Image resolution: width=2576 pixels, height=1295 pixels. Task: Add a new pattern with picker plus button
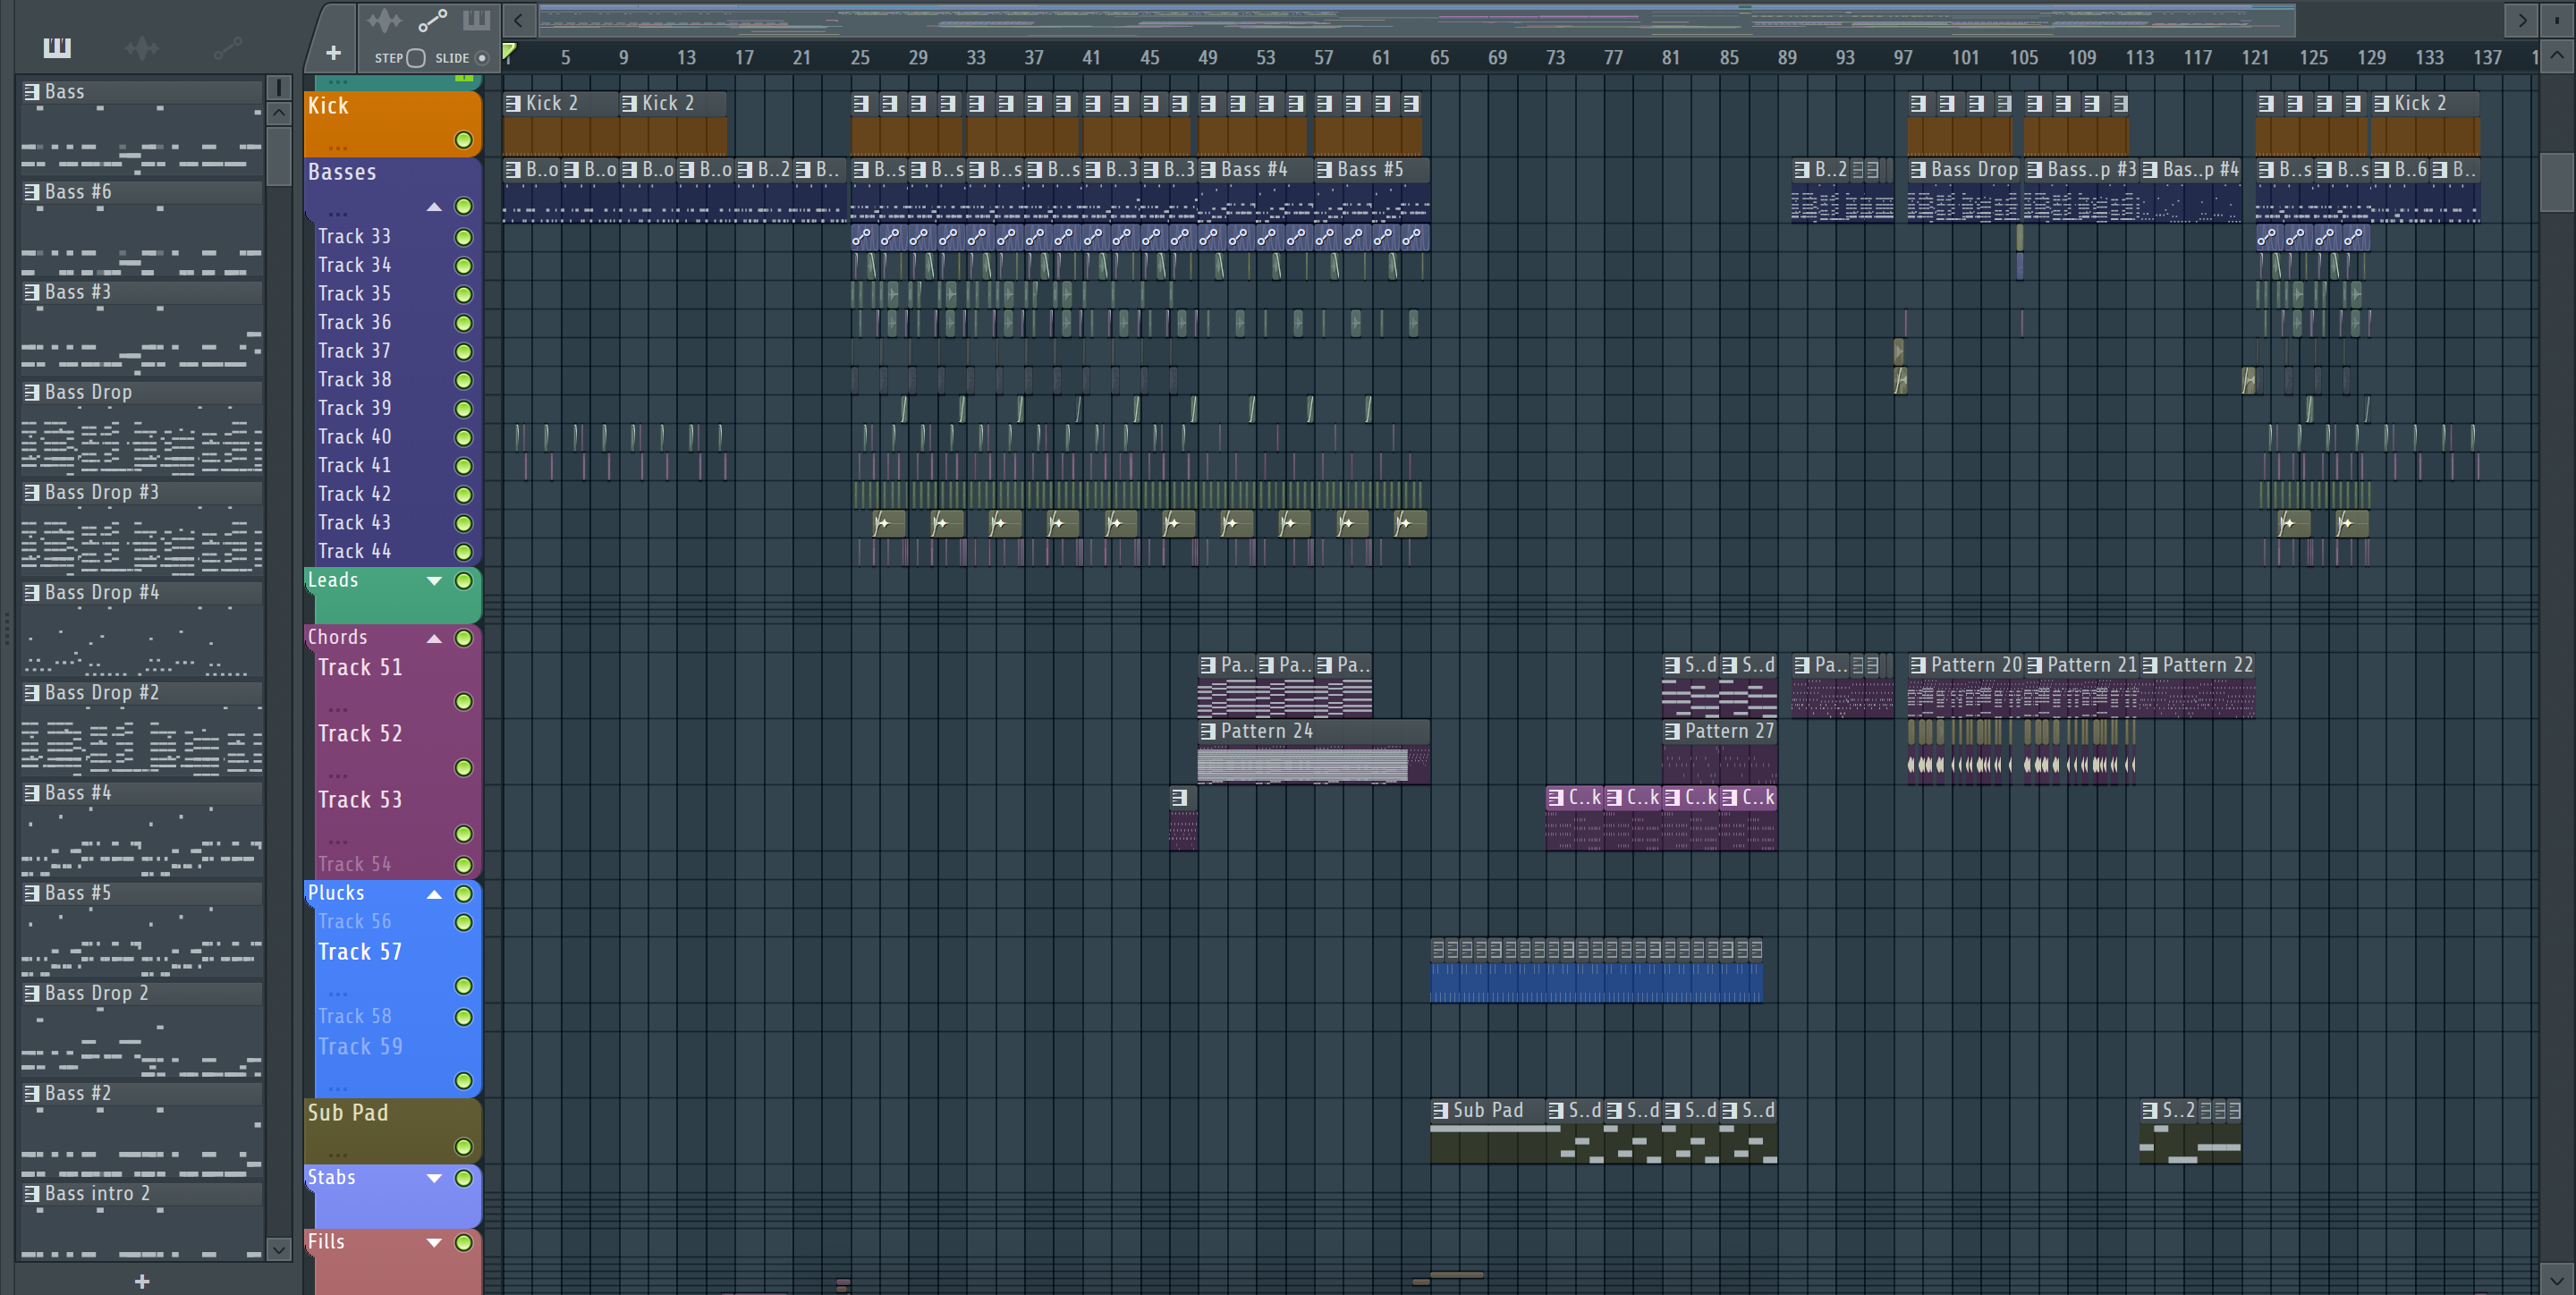click(142, 1281)
